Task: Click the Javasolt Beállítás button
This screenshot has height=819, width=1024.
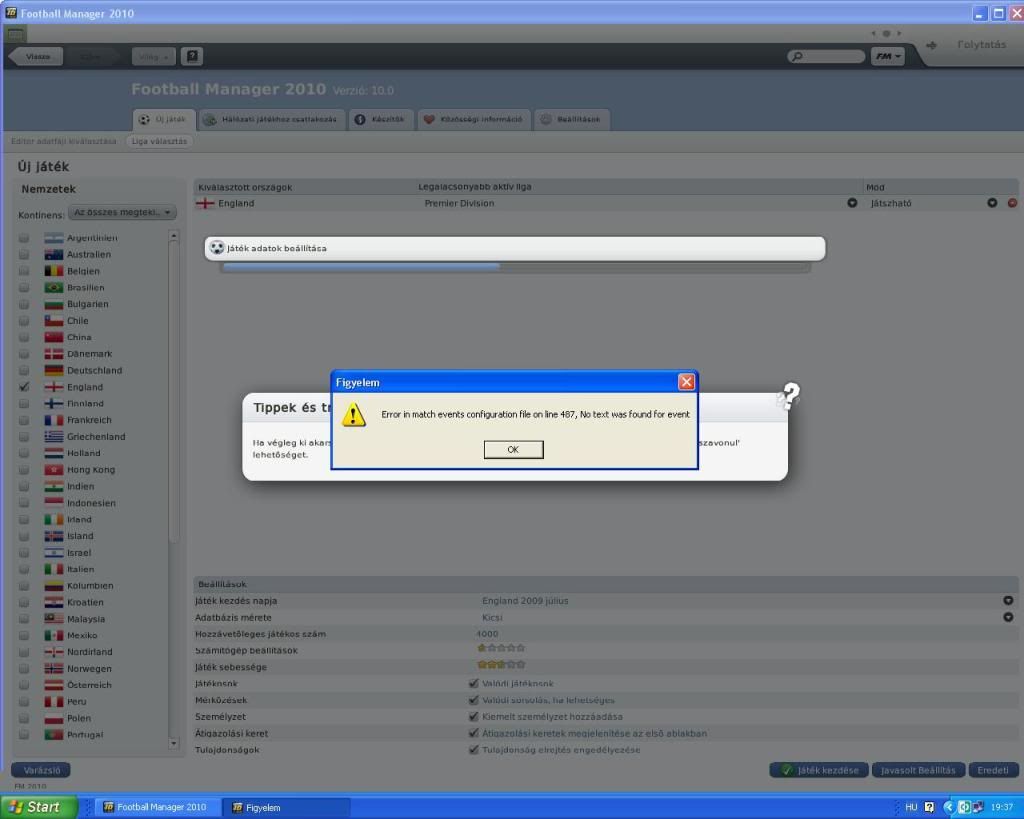Action: pos(918,770)
